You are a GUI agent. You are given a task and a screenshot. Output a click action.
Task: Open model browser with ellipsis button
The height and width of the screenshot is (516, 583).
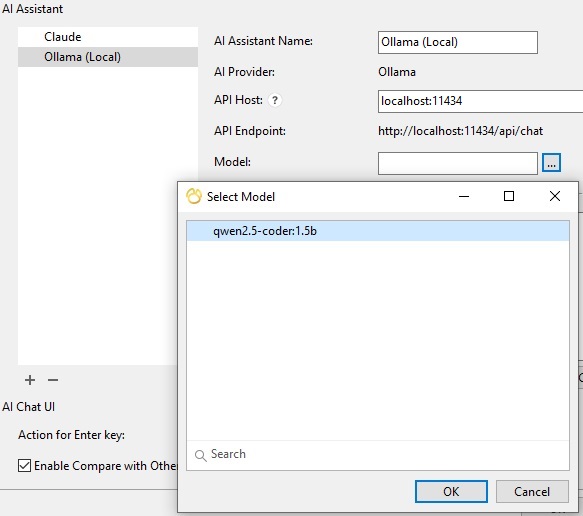tap(551, 163)
